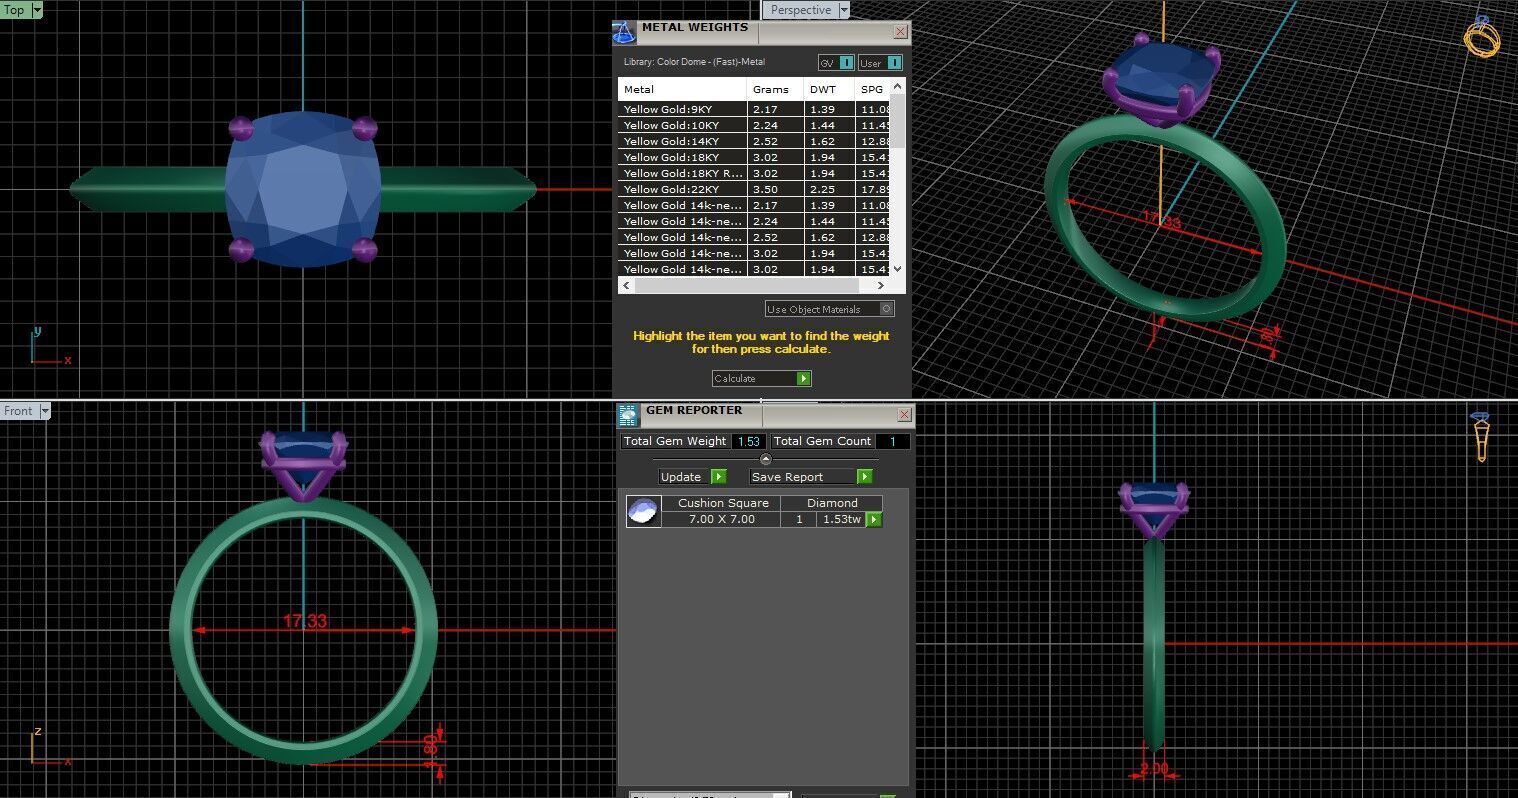Collapse the Gem Reporter totals with round arrow
This screenshot has width=1518, height=798.
(766, 459)
